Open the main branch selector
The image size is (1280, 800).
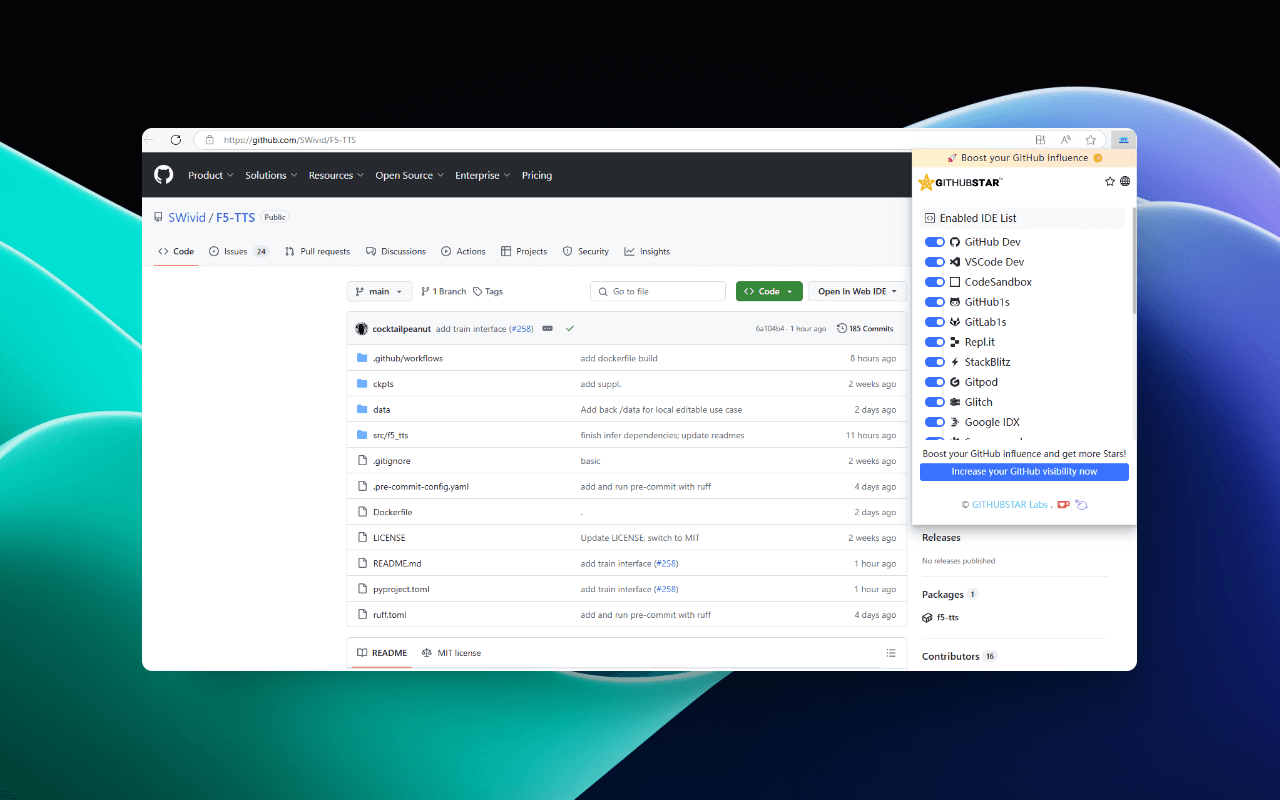379,291
